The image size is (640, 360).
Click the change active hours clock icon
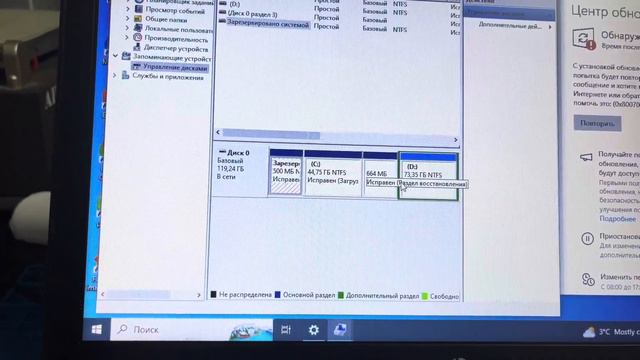click(588, 279)
